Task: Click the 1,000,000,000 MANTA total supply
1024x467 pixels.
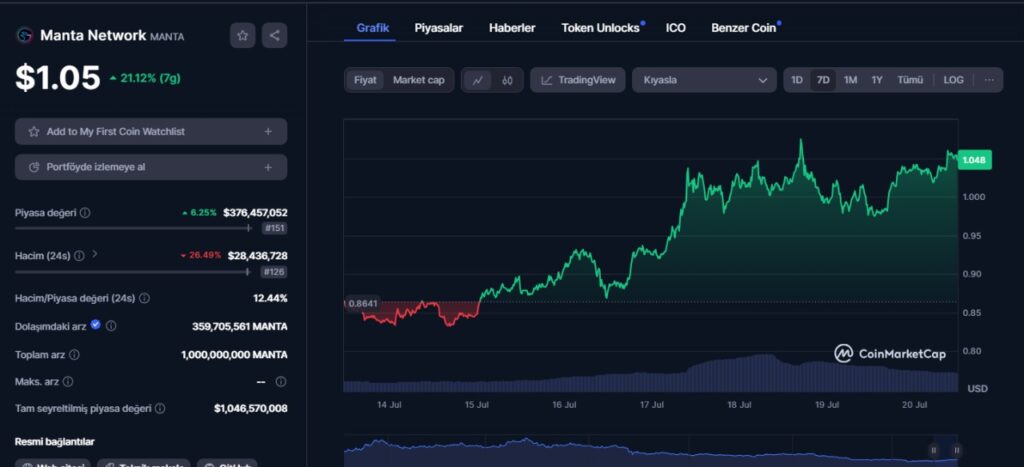Action: tap(234, 355)
